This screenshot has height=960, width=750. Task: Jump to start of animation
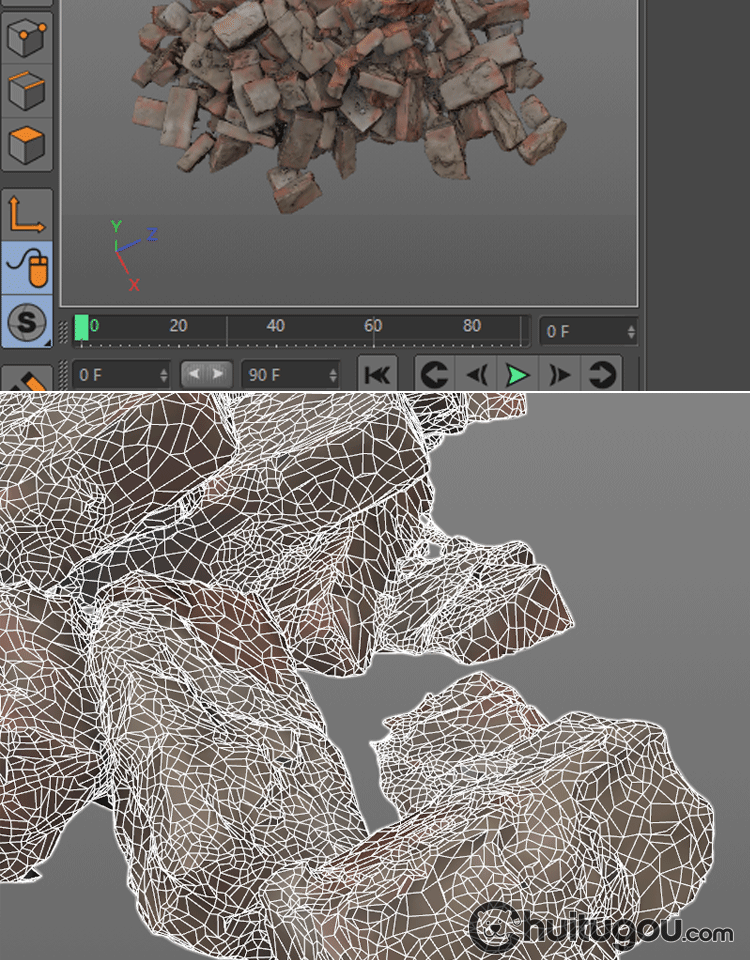click(x=377, y=375)
